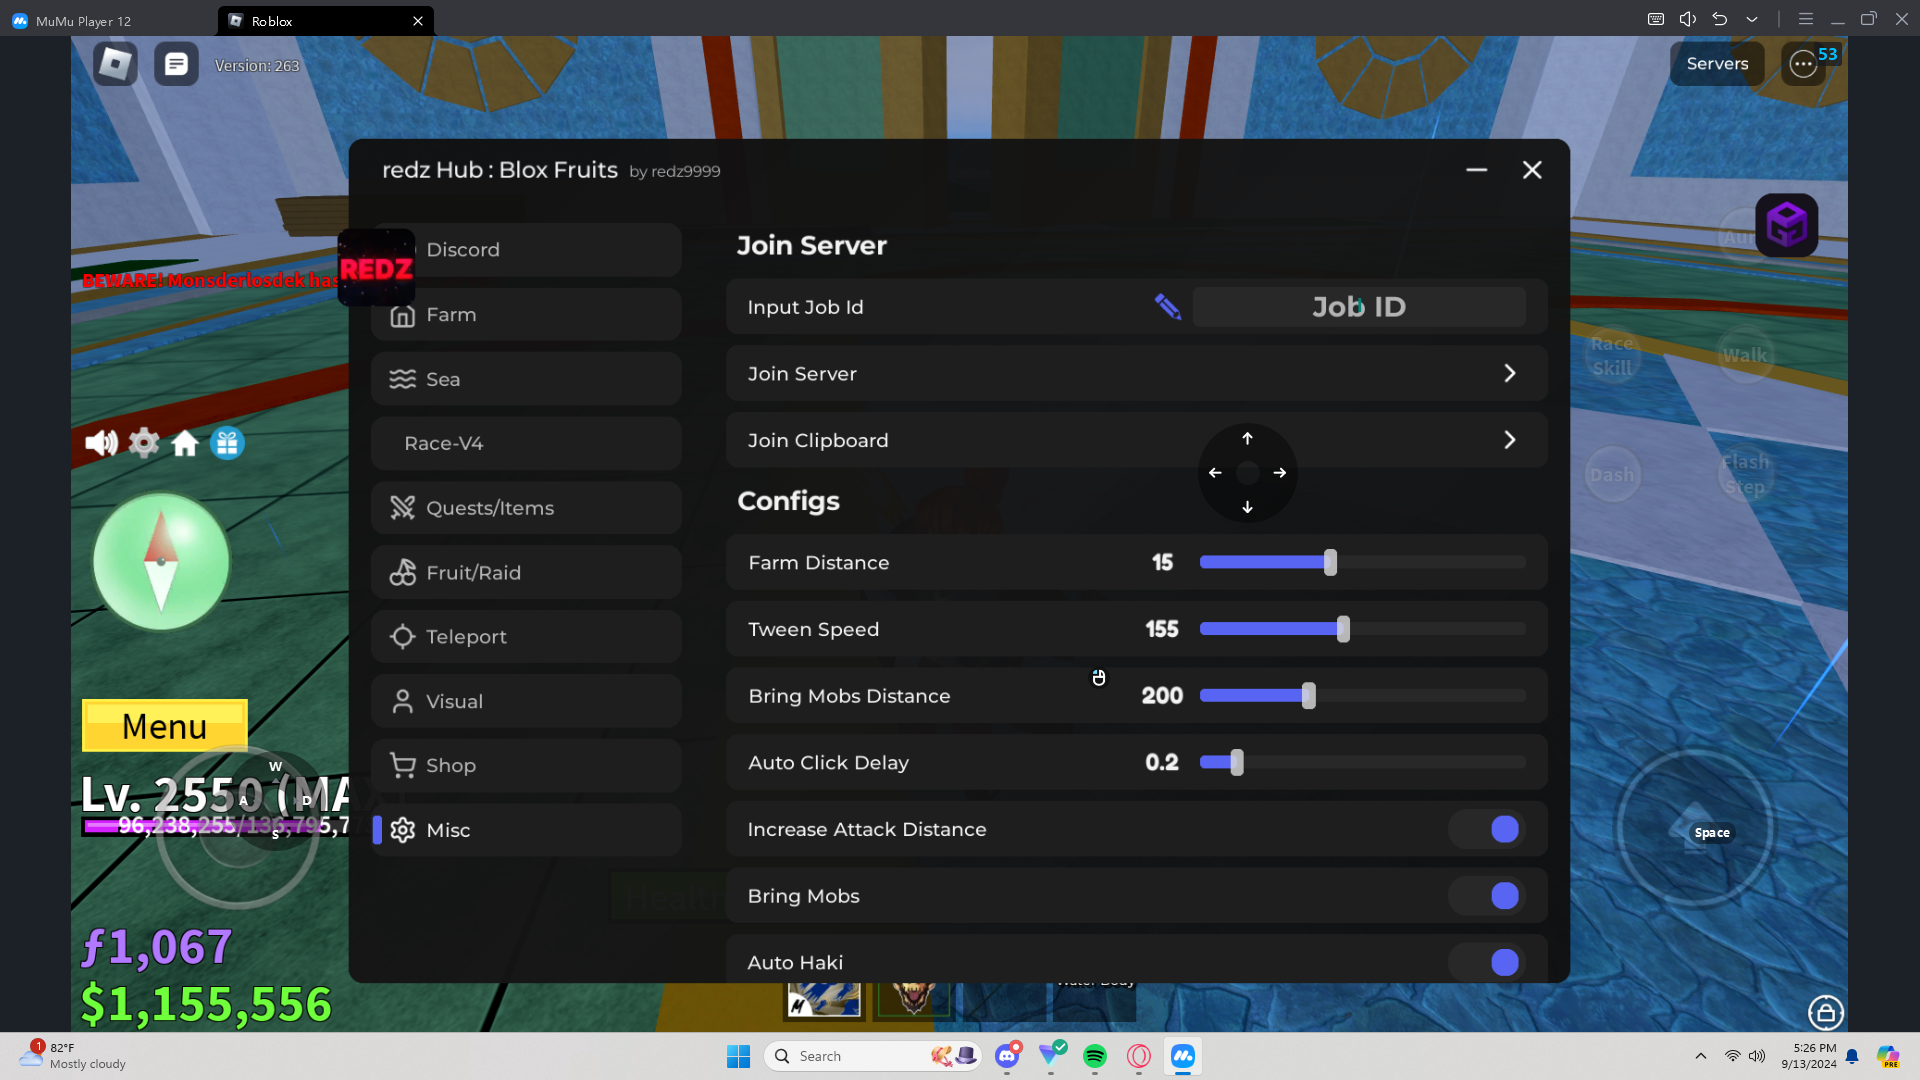This screenshot has width=1920, height=1080.
Task: Click the Join Clipboard chevron arrow
Action: point(1510,440)
